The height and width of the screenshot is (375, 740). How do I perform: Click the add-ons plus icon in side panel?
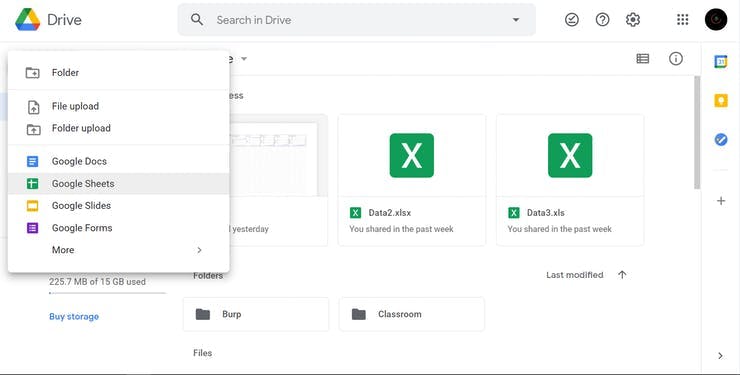[x=721, y=201]
